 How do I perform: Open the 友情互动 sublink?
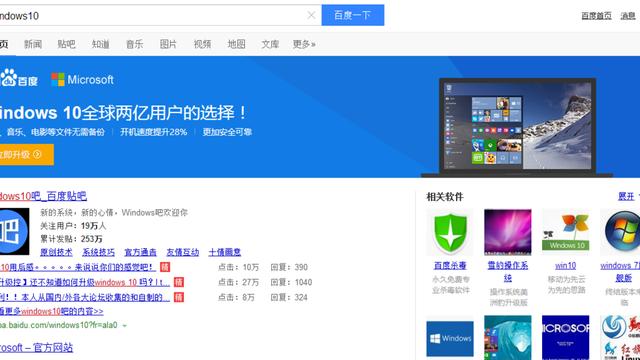coord(182,252)
